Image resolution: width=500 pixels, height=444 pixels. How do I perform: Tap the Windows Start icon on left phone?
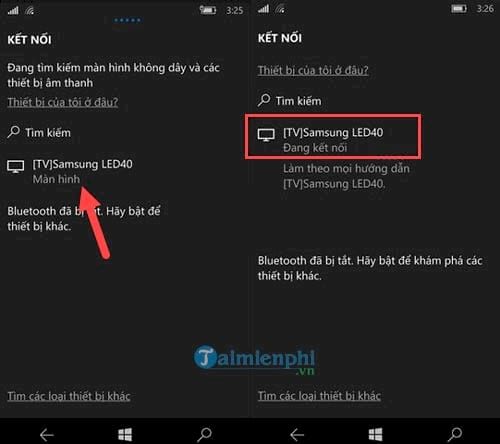[125, 434]
